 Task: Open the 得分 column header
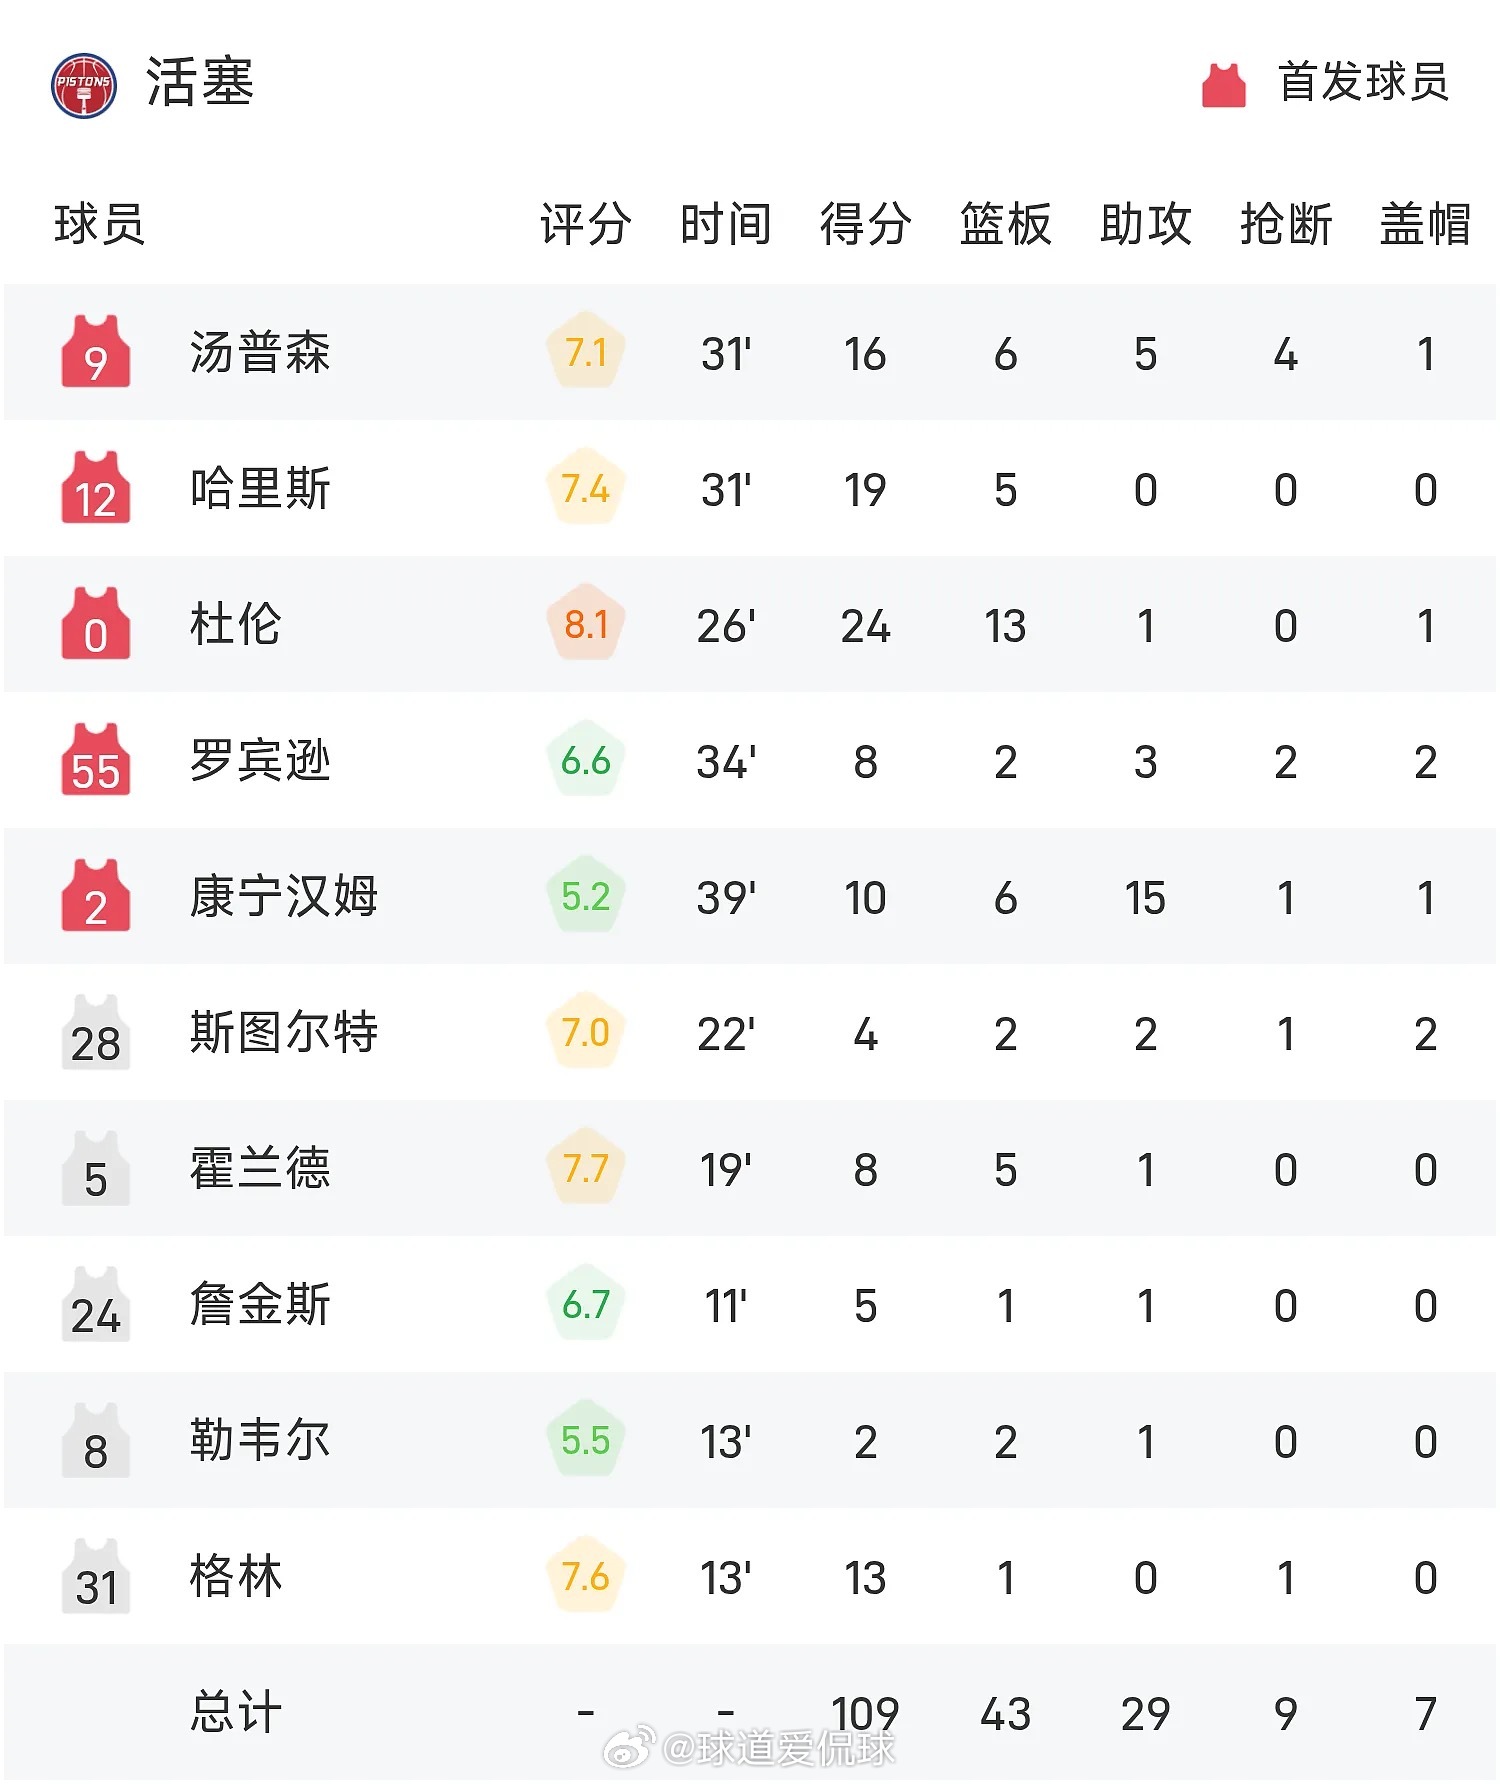pos(862,227)
